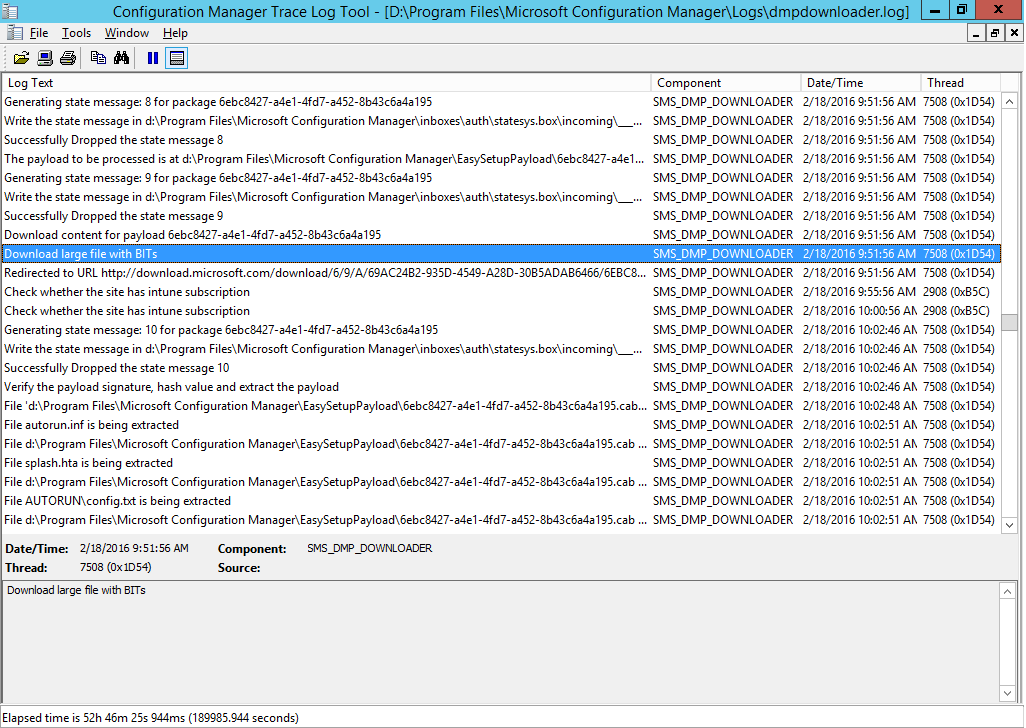
Task: Click the Date/Time value in the details pane
Action: pyautogui.click(x=134, y=548)
